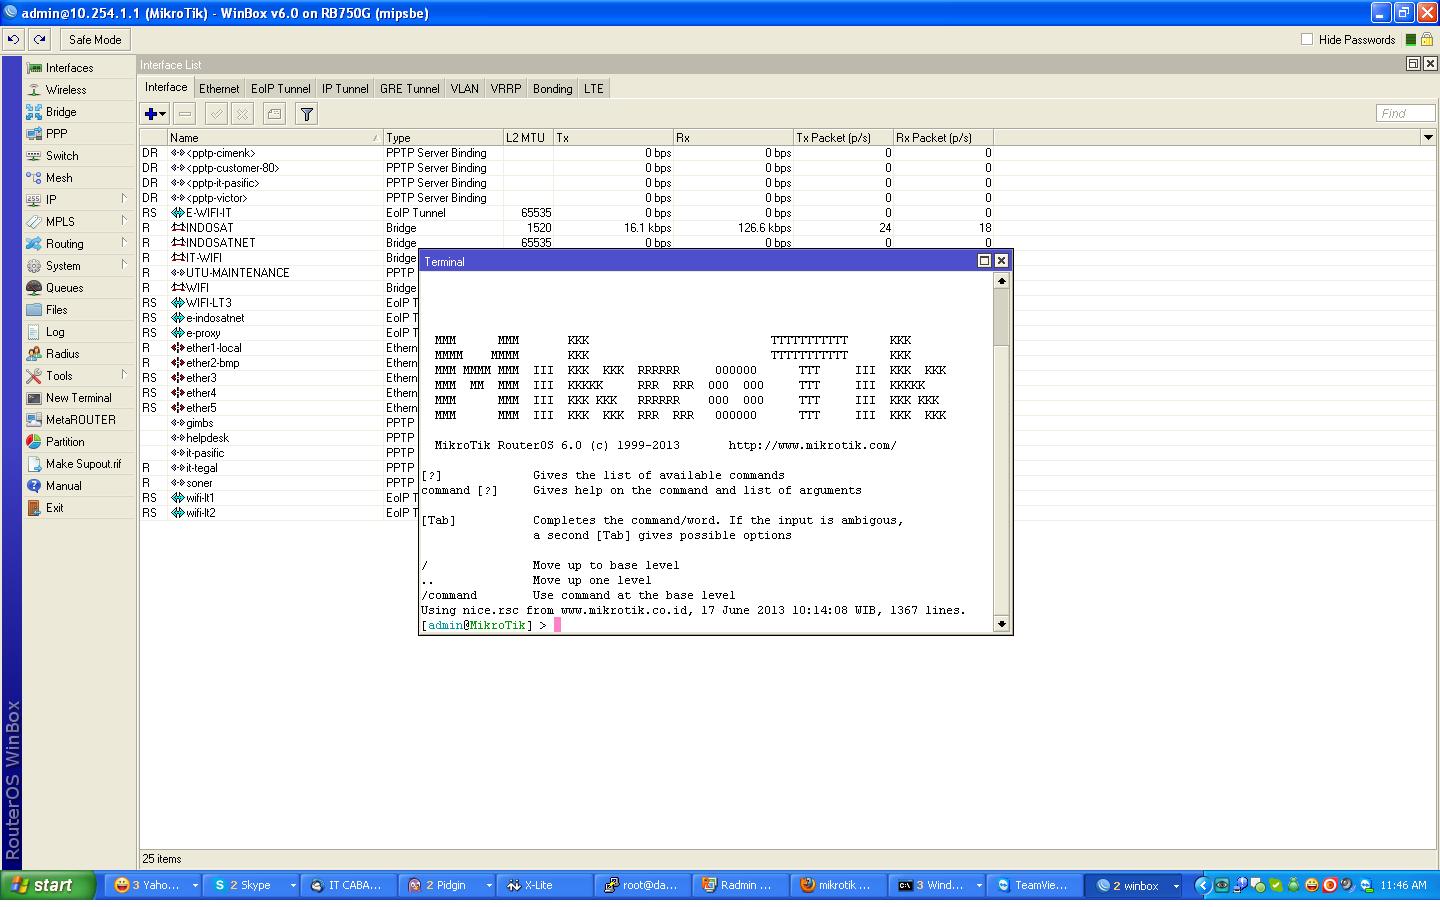Open New Terminal from the sidebar

point(80,398)
